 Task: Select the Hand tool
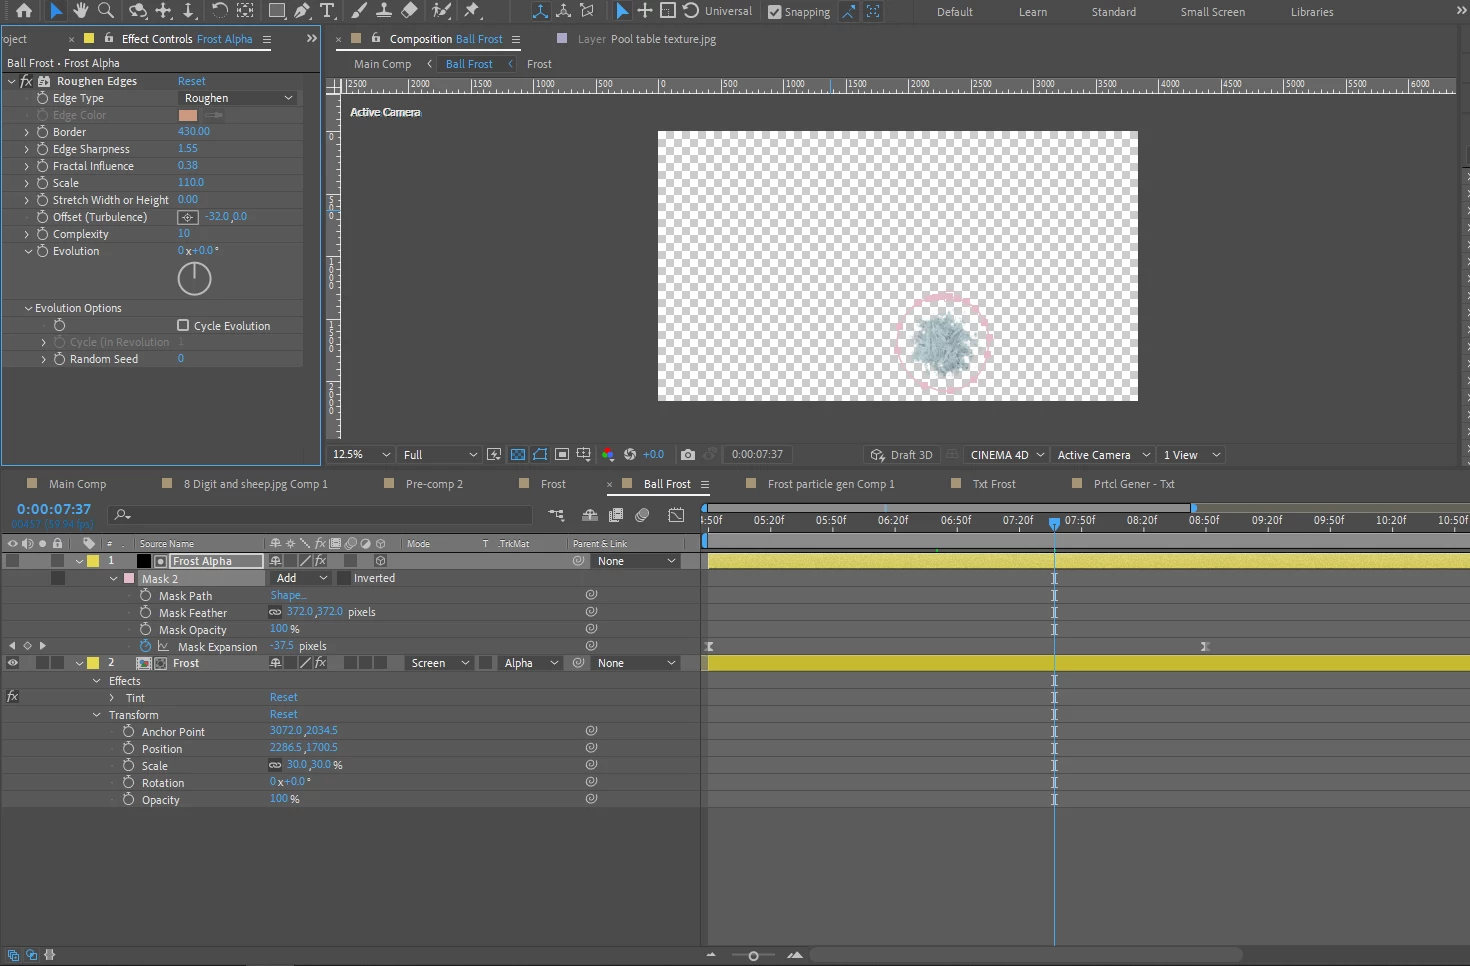[80, 11]
